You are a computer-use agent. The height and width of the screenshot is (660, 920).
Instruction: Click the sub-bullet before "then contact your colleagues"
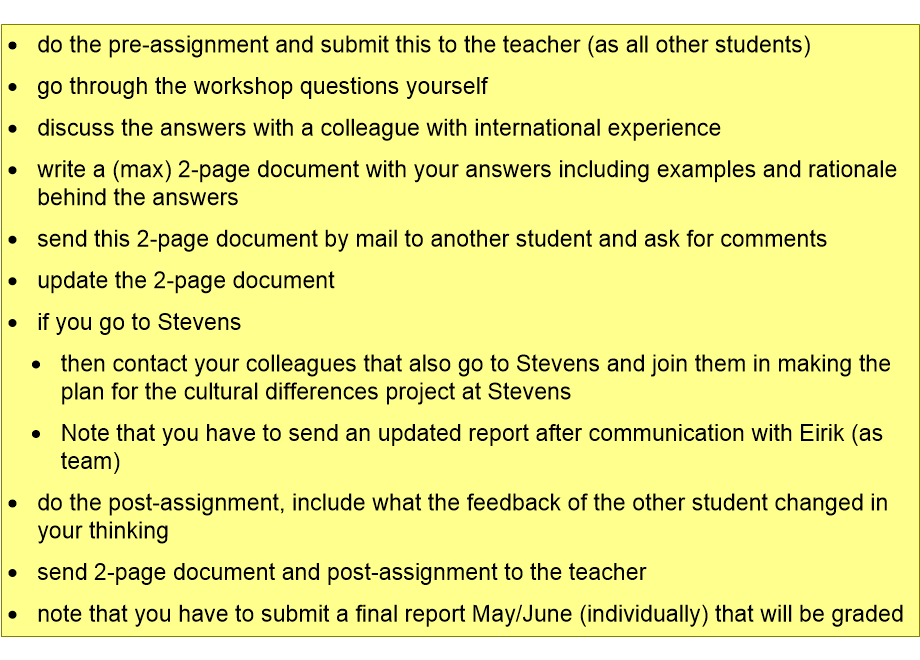(36, 365)
